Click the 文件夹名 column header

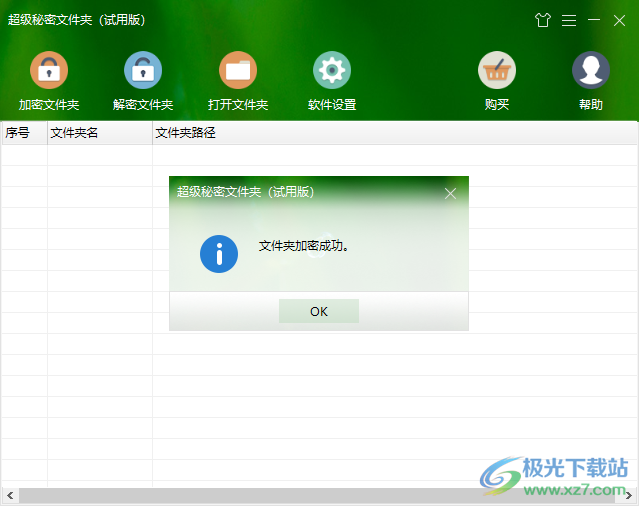(100, 132)
